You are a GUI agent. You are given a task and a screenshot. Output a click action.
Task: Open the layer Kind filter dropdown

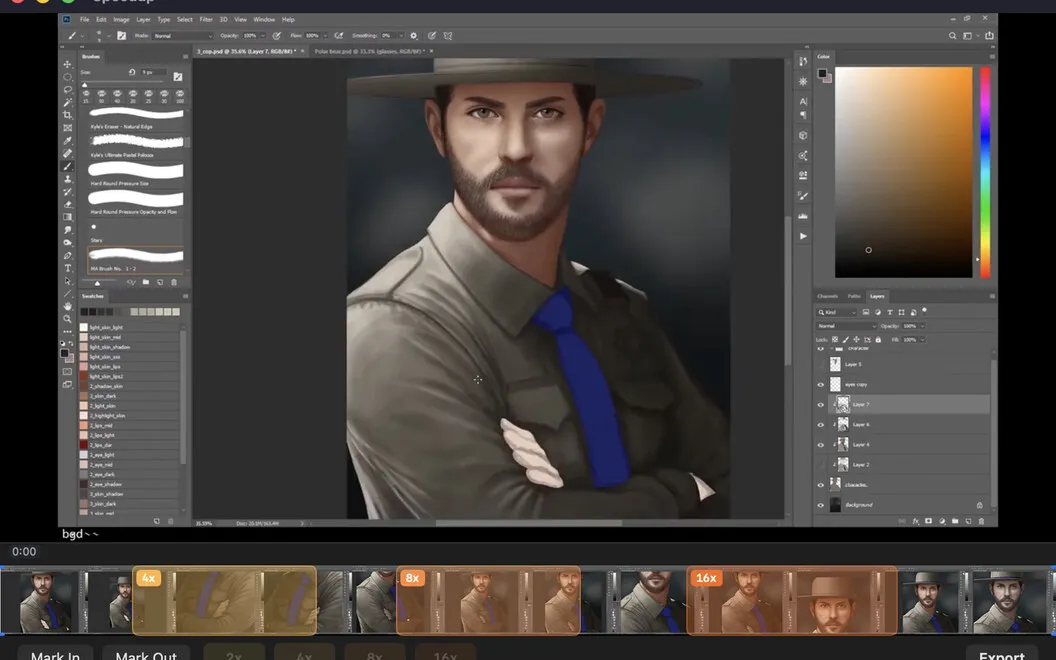837,312
